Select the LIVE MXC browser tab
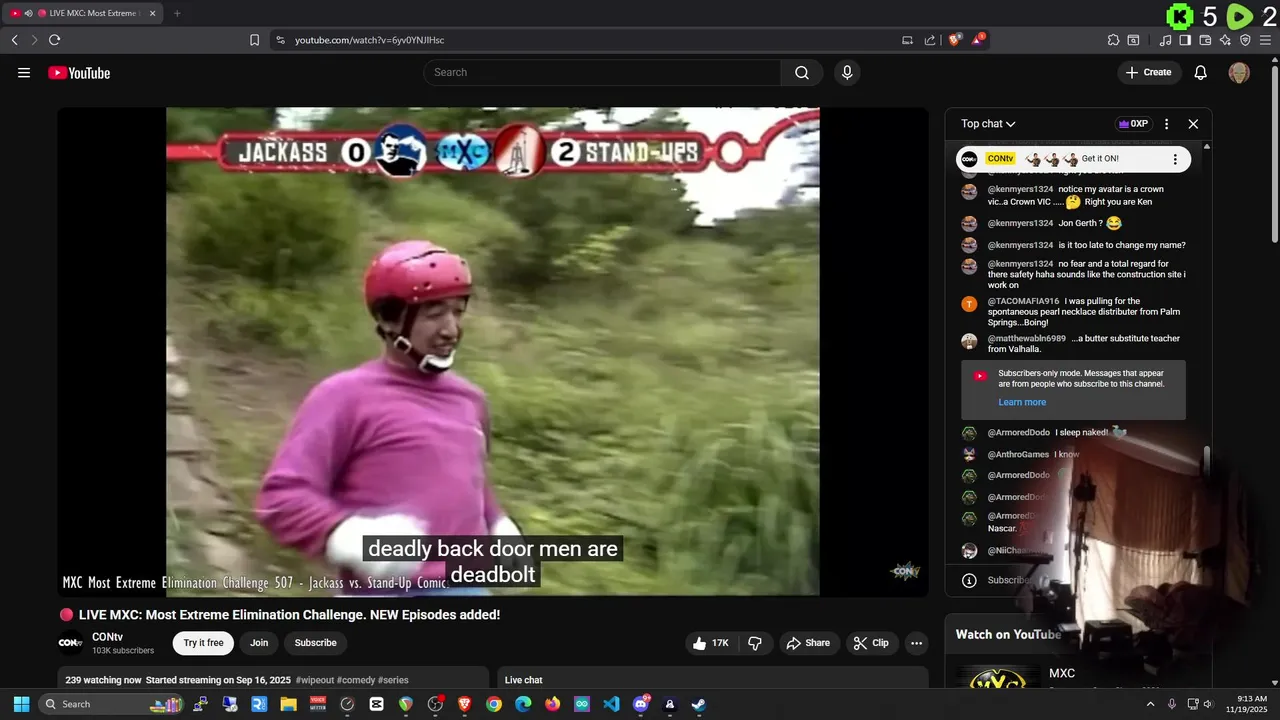Viewport: 1280px width, 720px height. (x=82, y=13)
